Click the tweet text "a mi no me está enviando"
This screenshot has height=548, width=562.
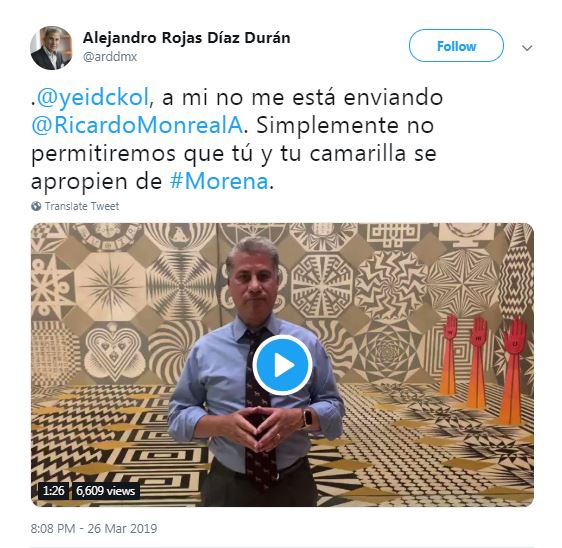(x=303, y=97)
